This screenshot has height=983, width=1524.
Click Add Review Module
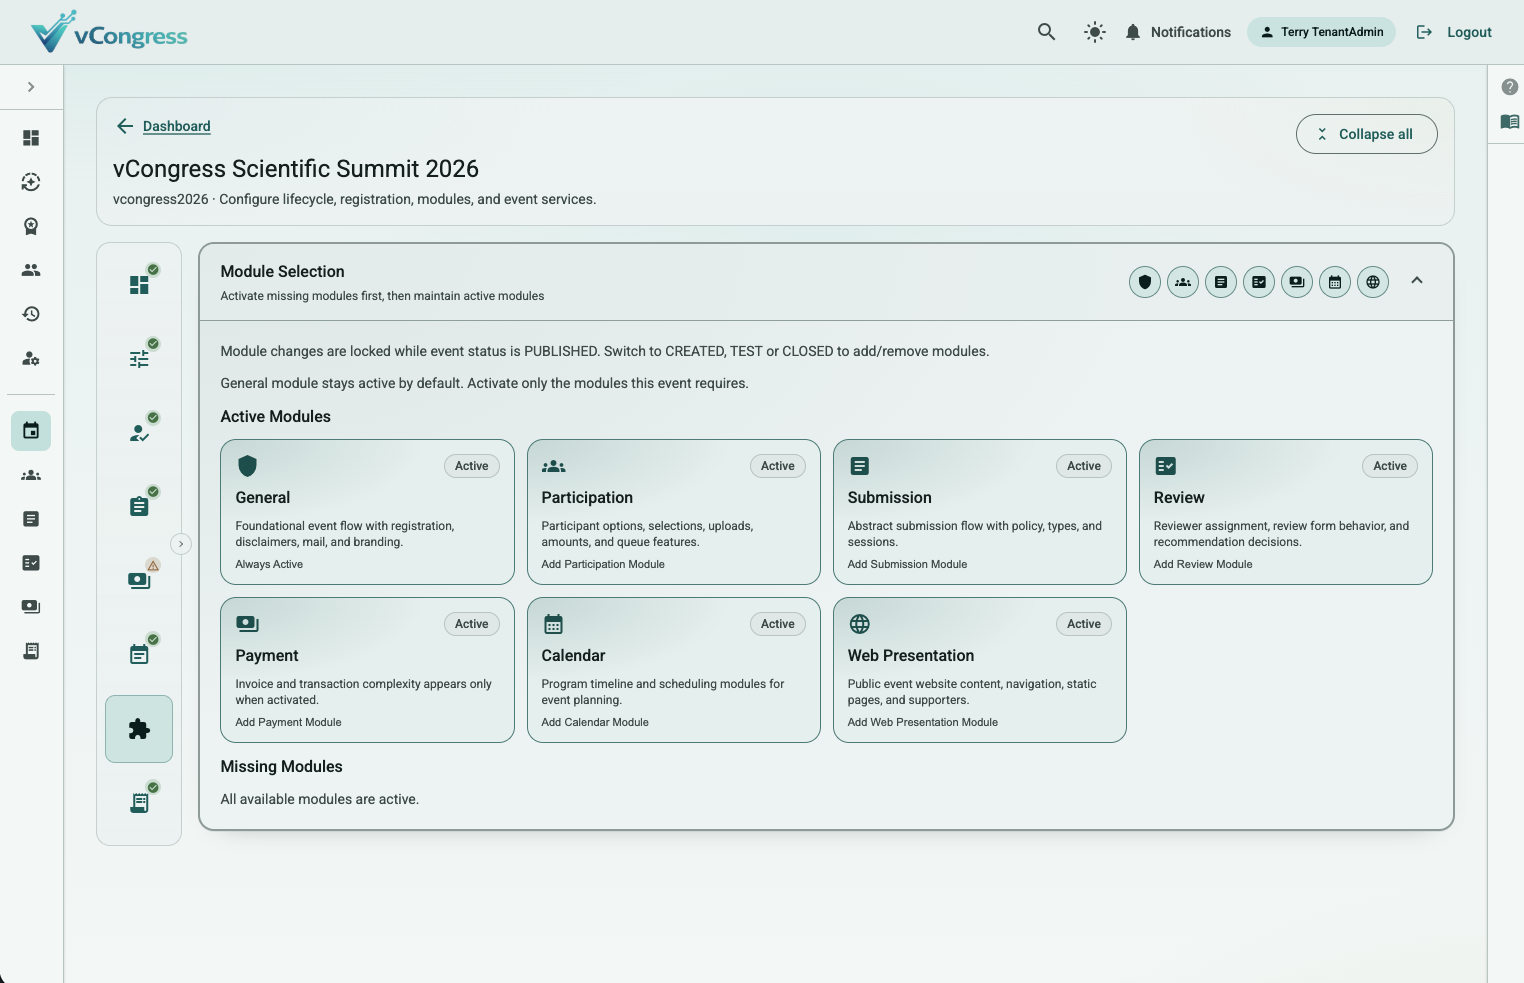(x=1203, y=564)
